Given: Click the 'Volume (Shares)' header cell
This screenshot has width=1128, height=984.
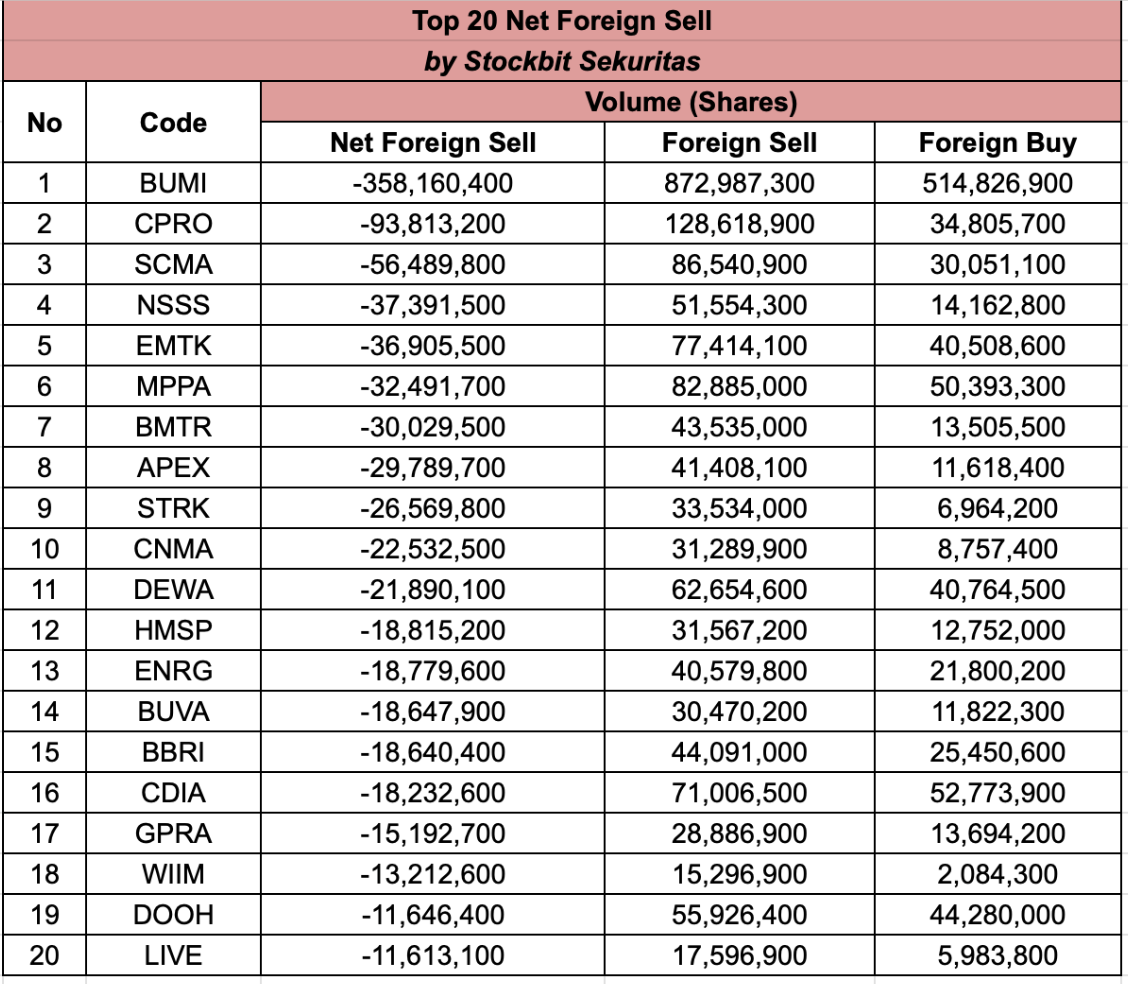Looking at the screenshot, I should (x=690, y=102).
